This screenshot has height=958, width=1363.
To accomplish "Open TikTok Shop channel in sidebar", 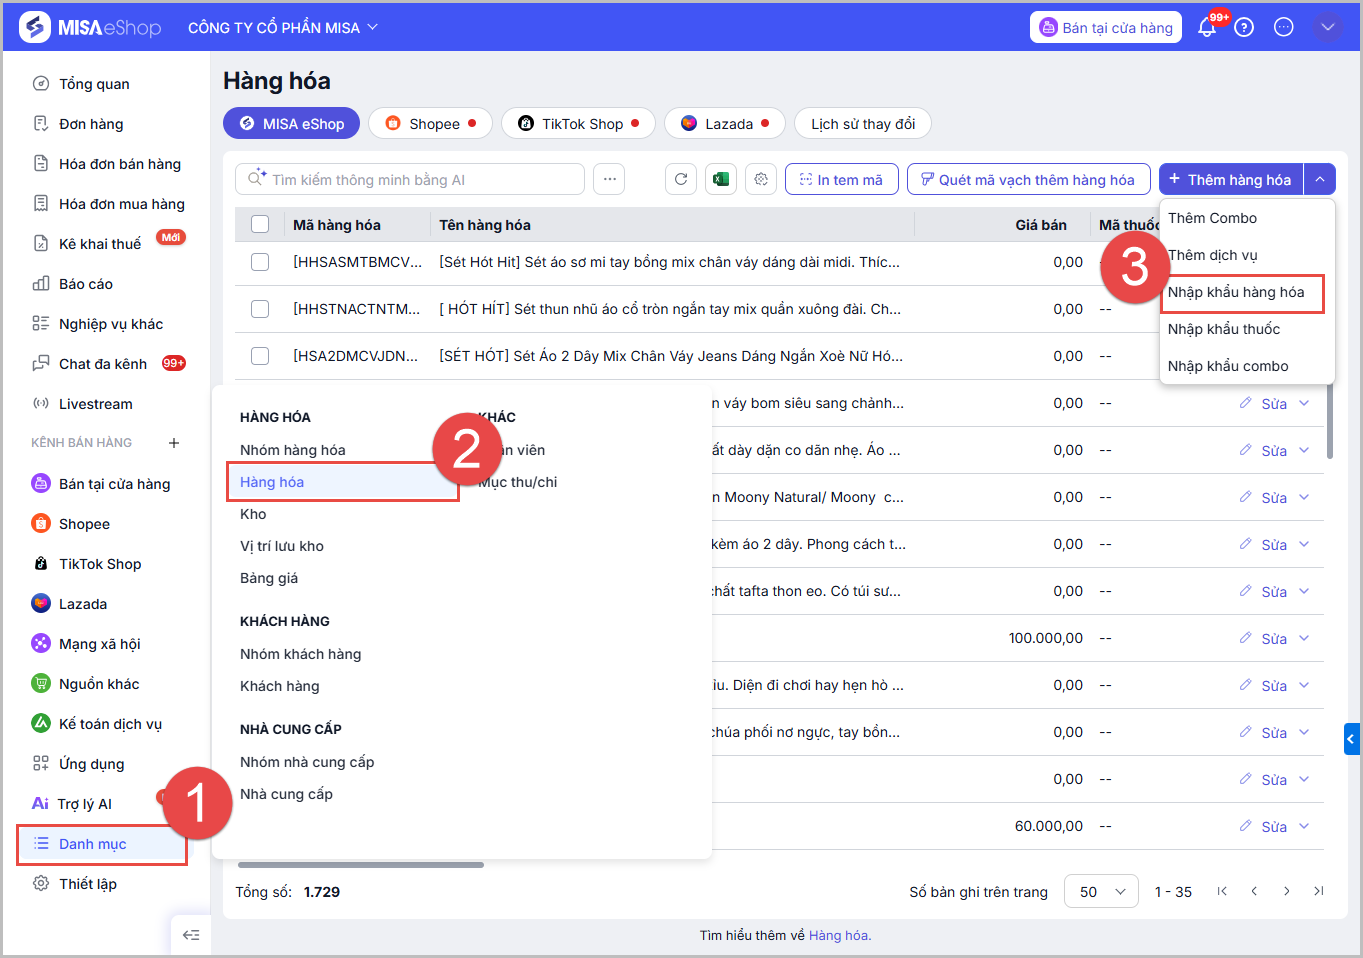I will tap(100, 564).
